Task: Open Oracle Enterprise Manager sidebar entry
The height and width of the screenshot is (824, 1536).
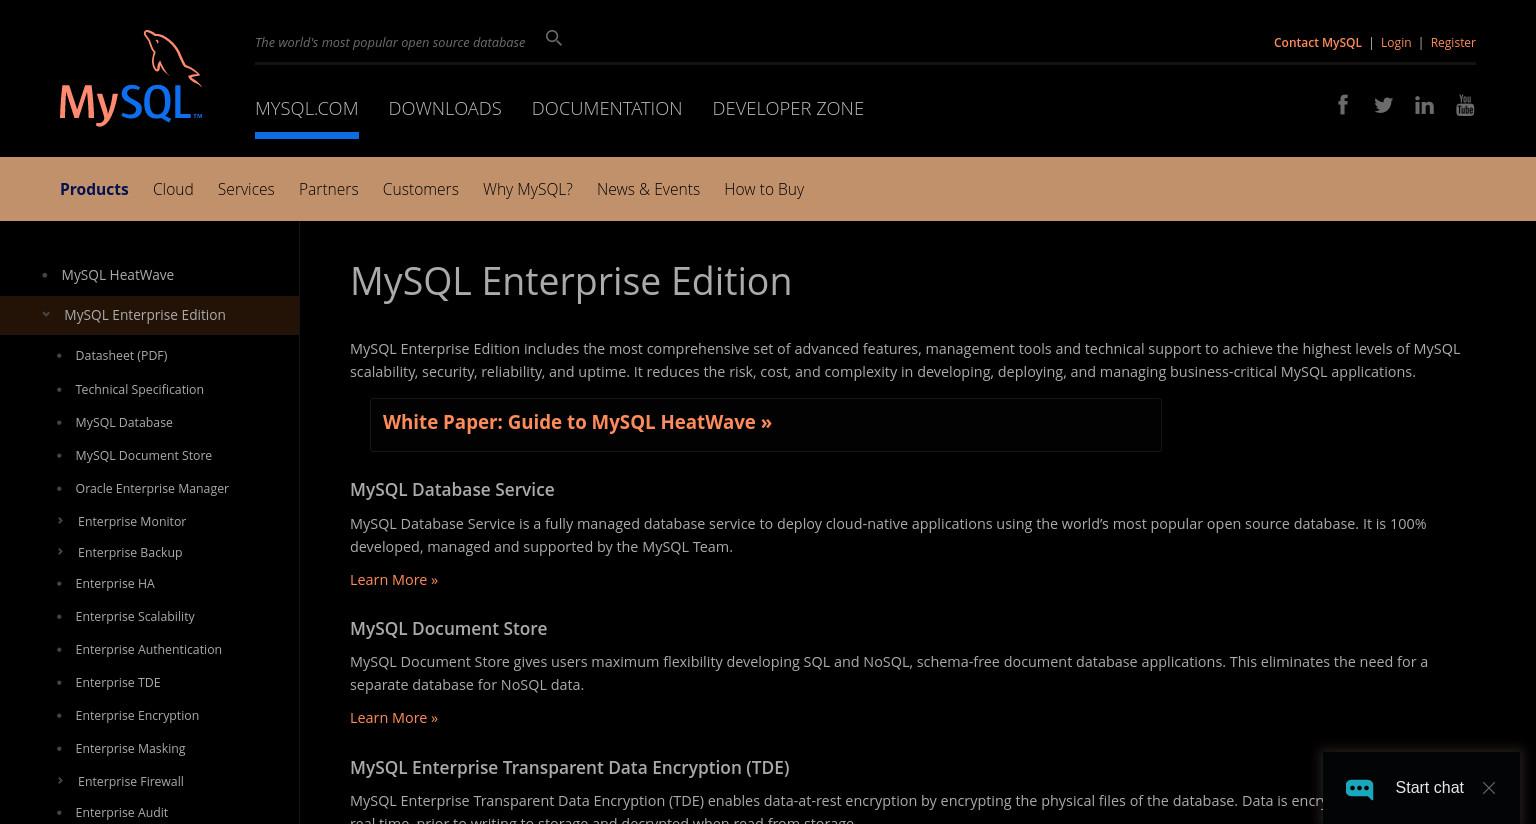Action: [x=151, y=488]
